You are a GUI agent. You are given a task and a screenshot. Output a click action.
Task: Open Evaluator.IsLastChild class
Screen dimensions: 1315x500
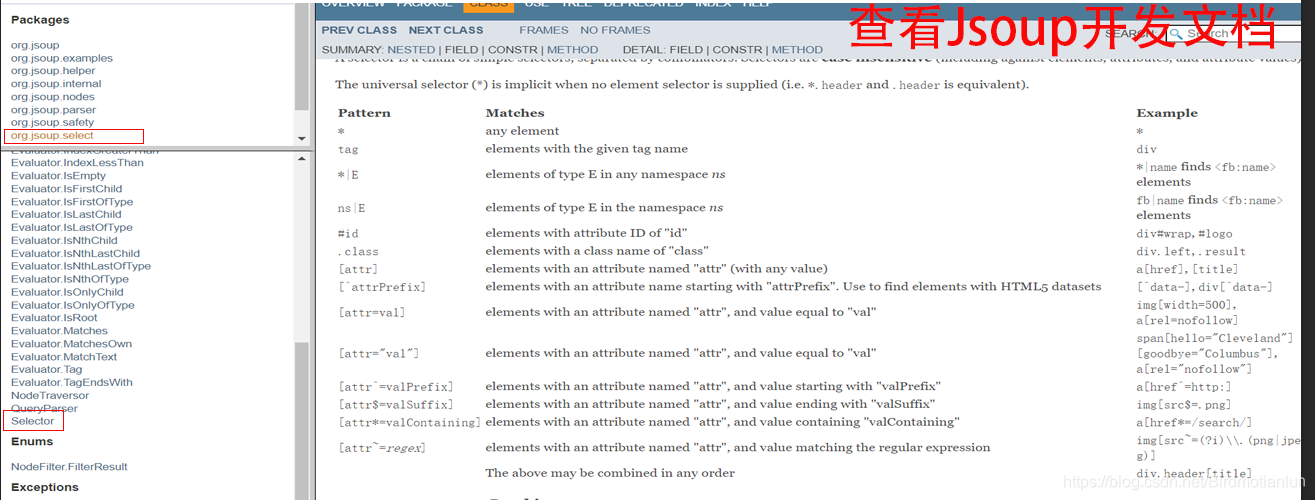click(66, 214)
